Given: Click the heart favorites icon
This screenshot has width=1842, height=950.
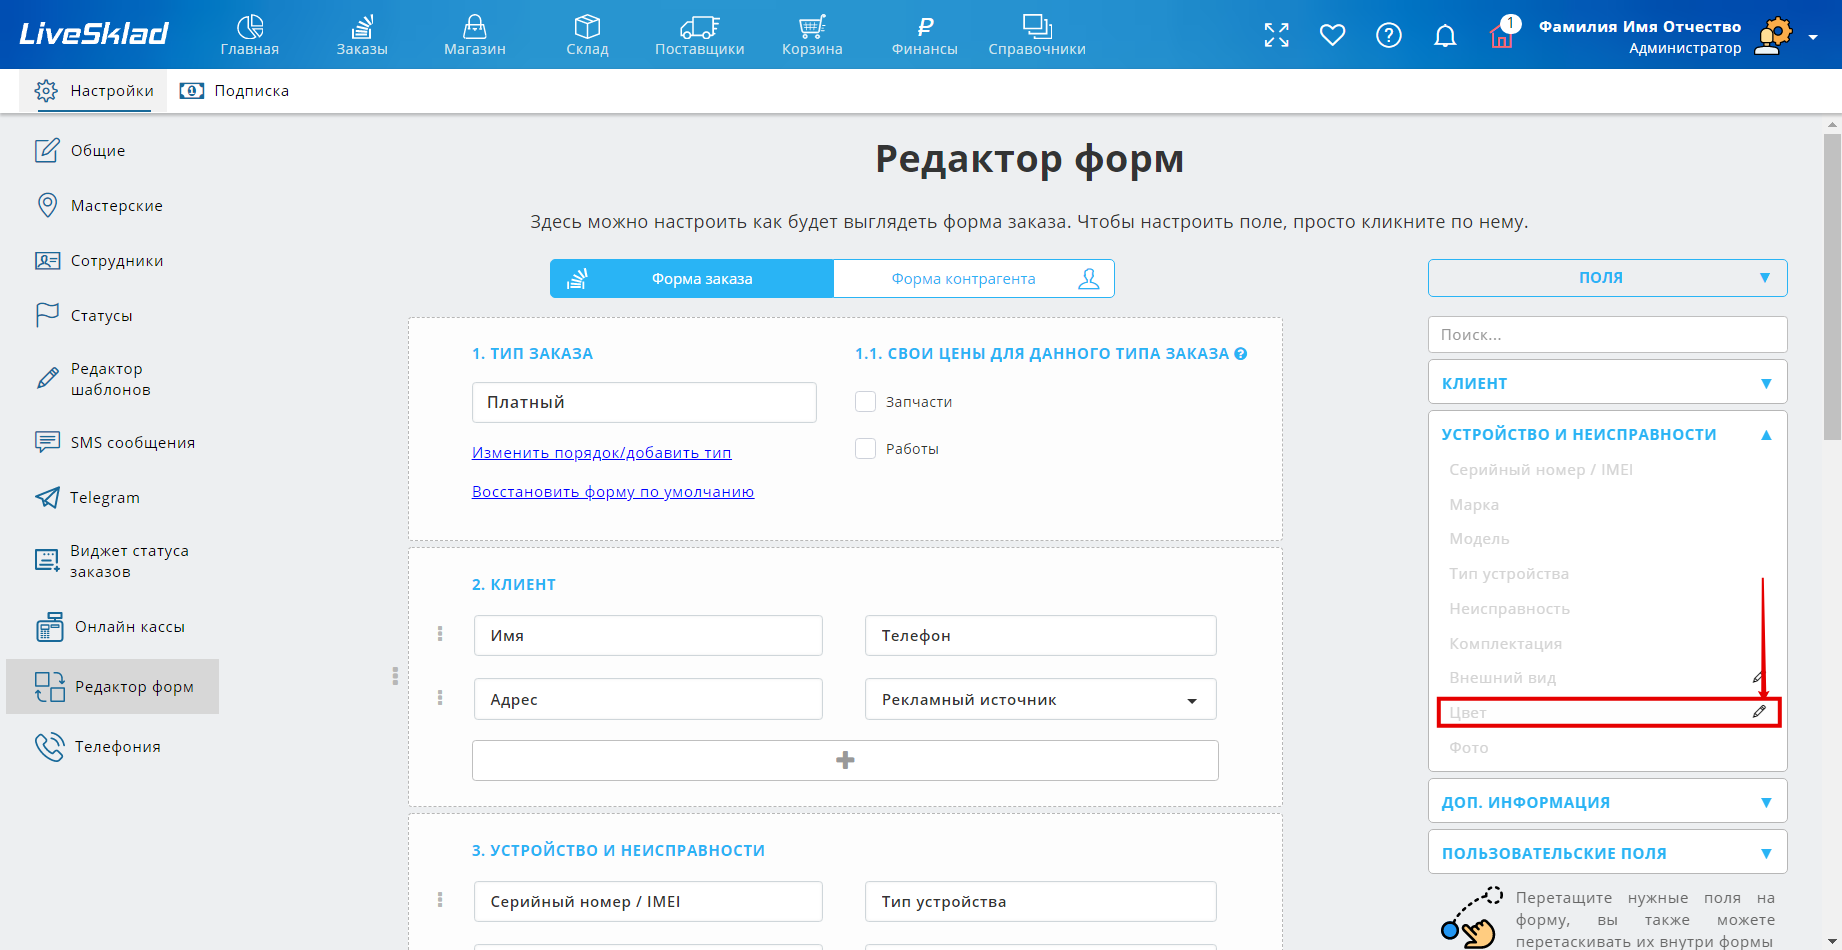Looking at the screenshot, I should pos(1333,35).
